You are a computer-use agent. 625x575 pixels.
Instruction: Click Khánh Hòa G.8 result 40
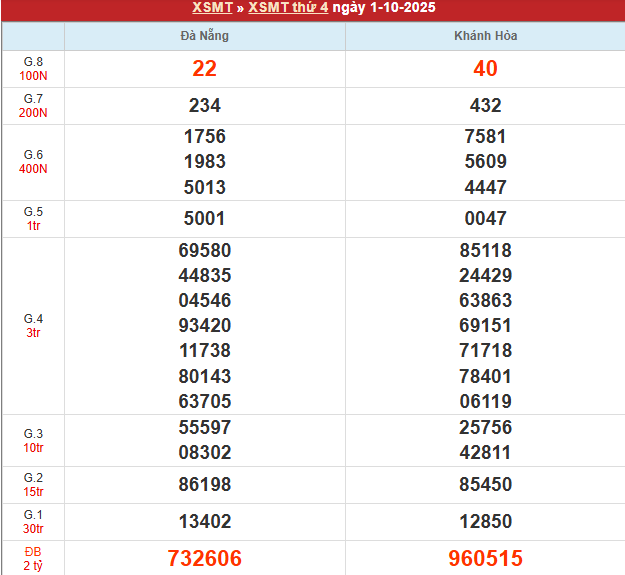click(x=485, y=69)
